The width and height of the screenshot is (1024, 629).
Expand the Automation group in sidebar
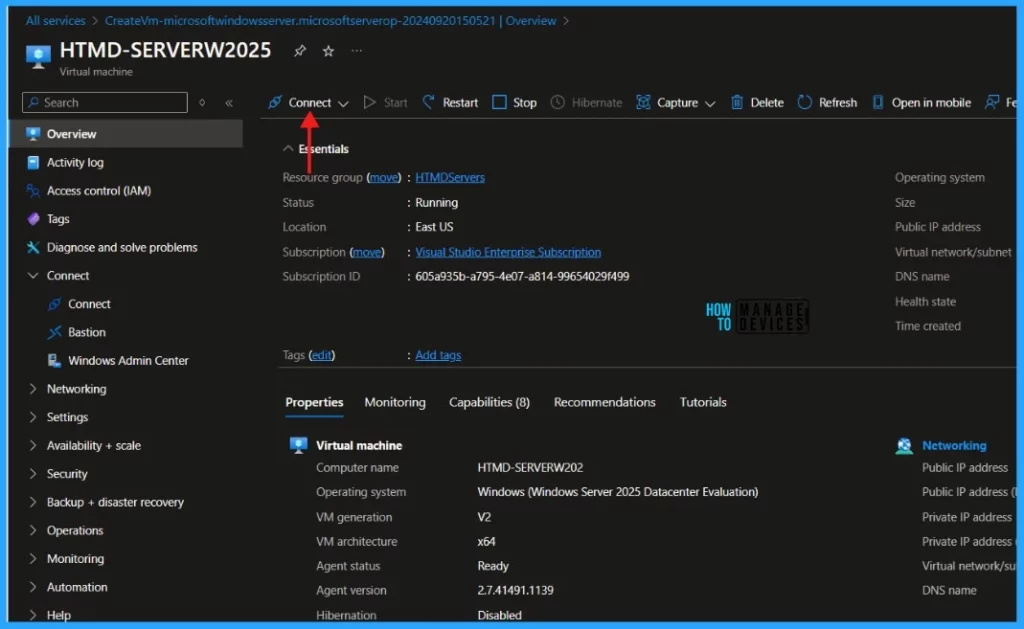pyautogui.click(x=33, y=587)
